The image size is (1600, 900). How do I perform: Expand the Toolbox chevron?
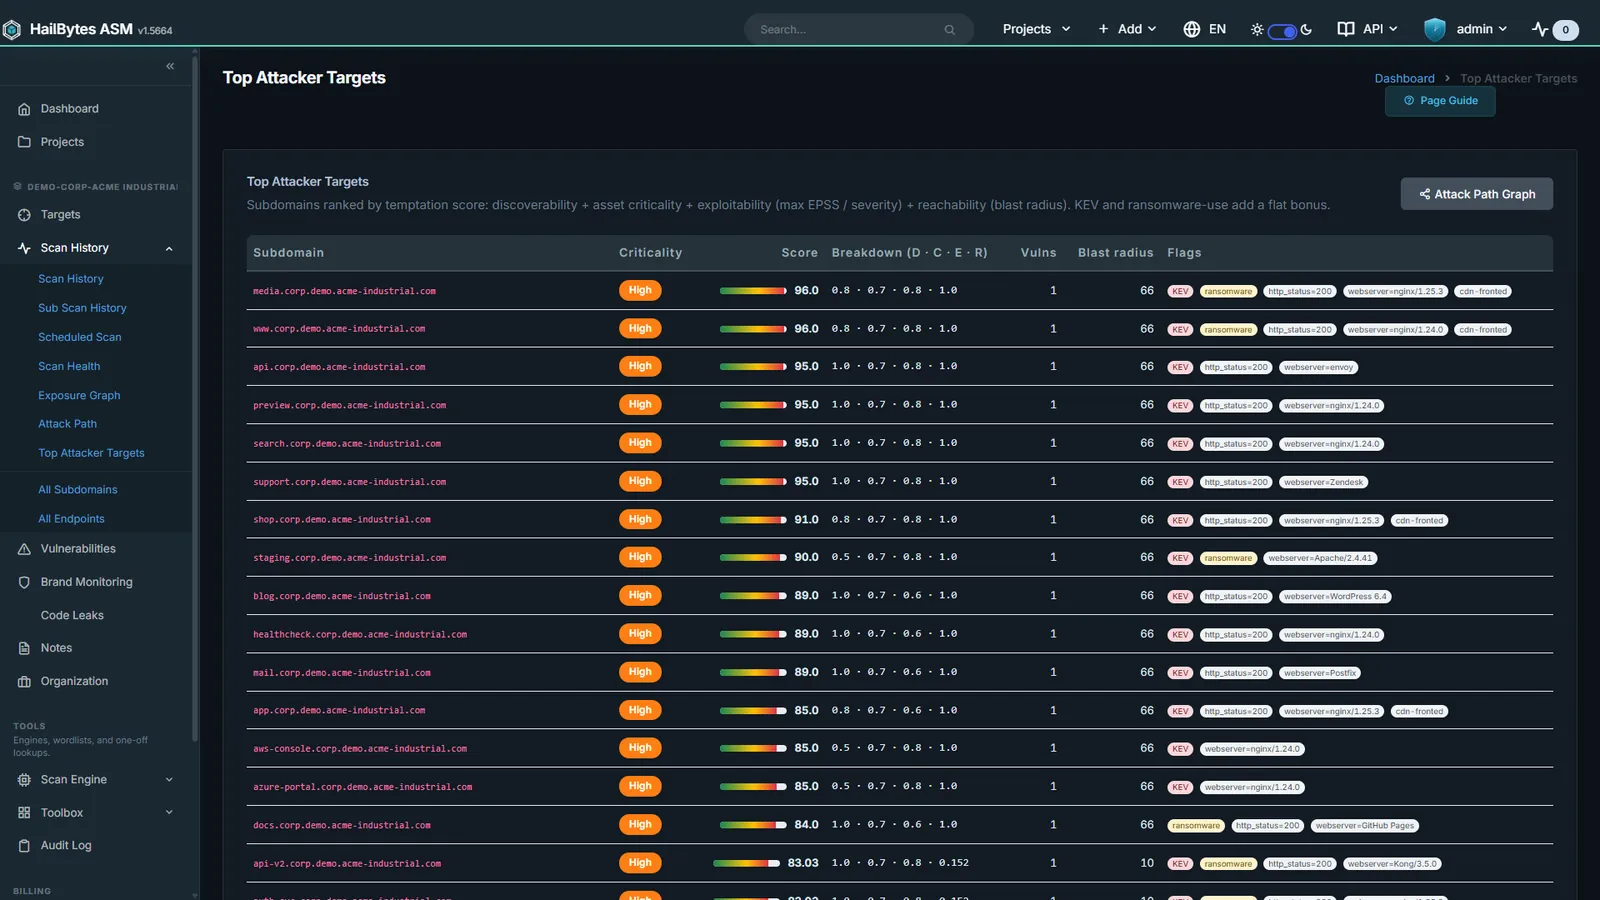169,813
